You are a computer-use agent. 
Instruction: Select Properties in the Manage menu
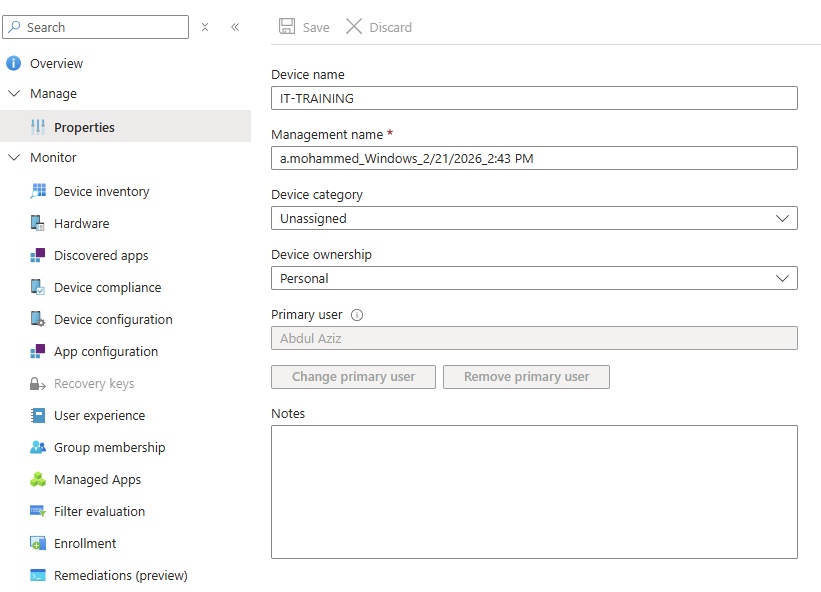(84, 128)
